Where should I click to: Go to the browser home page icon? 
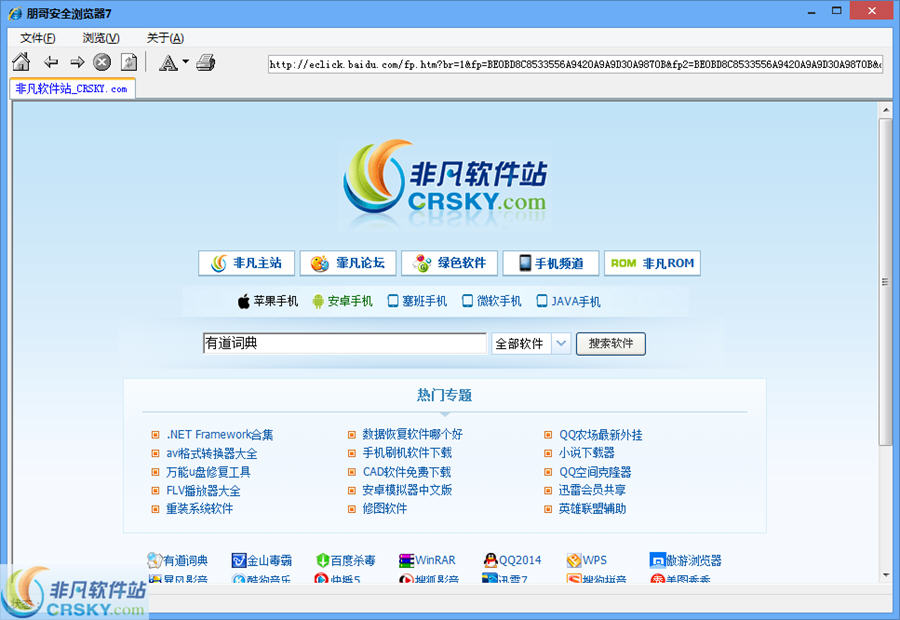click(x=21, y=62)
